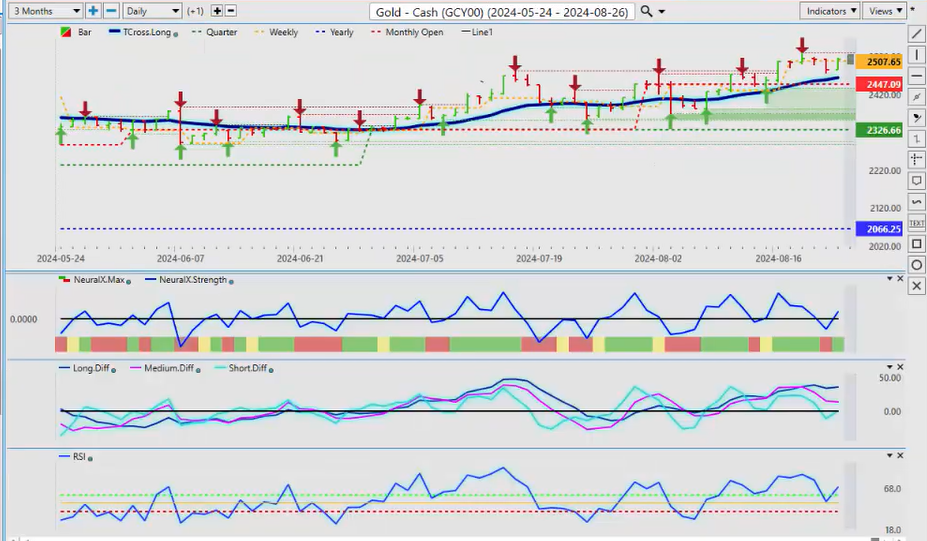
Task: Select the vertical line drawing tool
Action: [x=917, y=54]
